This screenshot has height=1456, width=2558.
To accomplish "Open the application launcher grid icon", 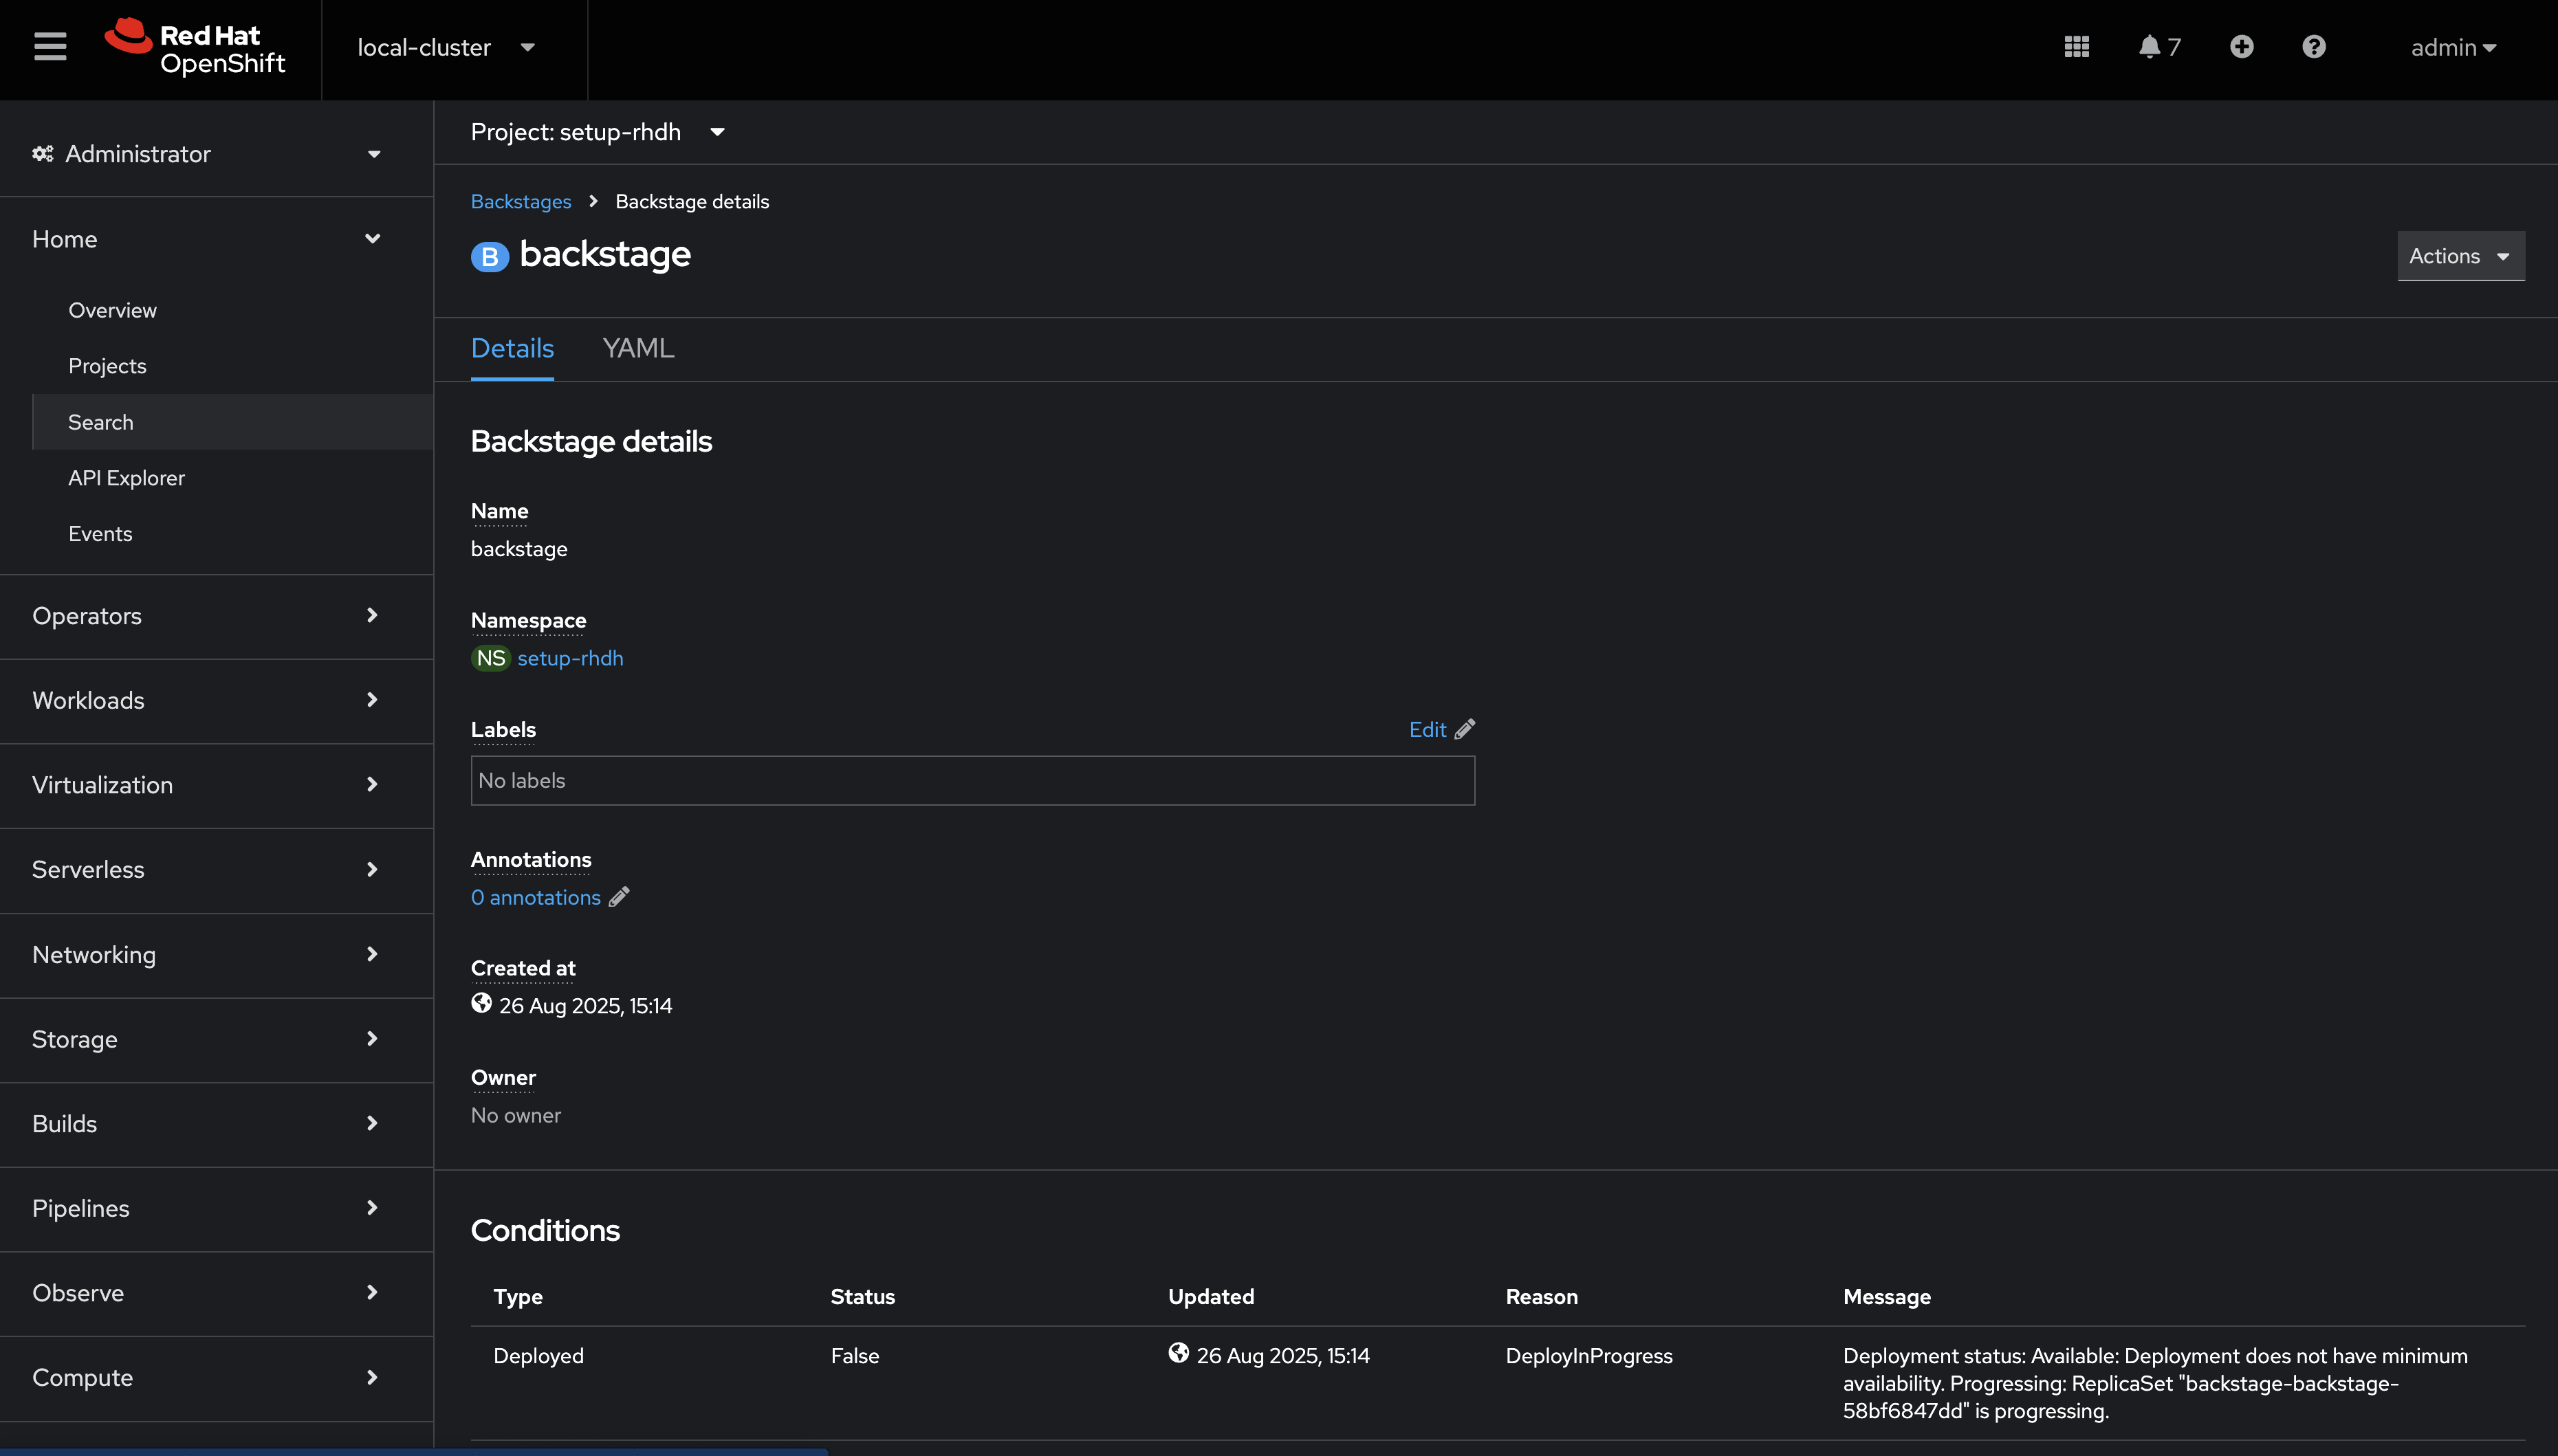I will 2077,47.
